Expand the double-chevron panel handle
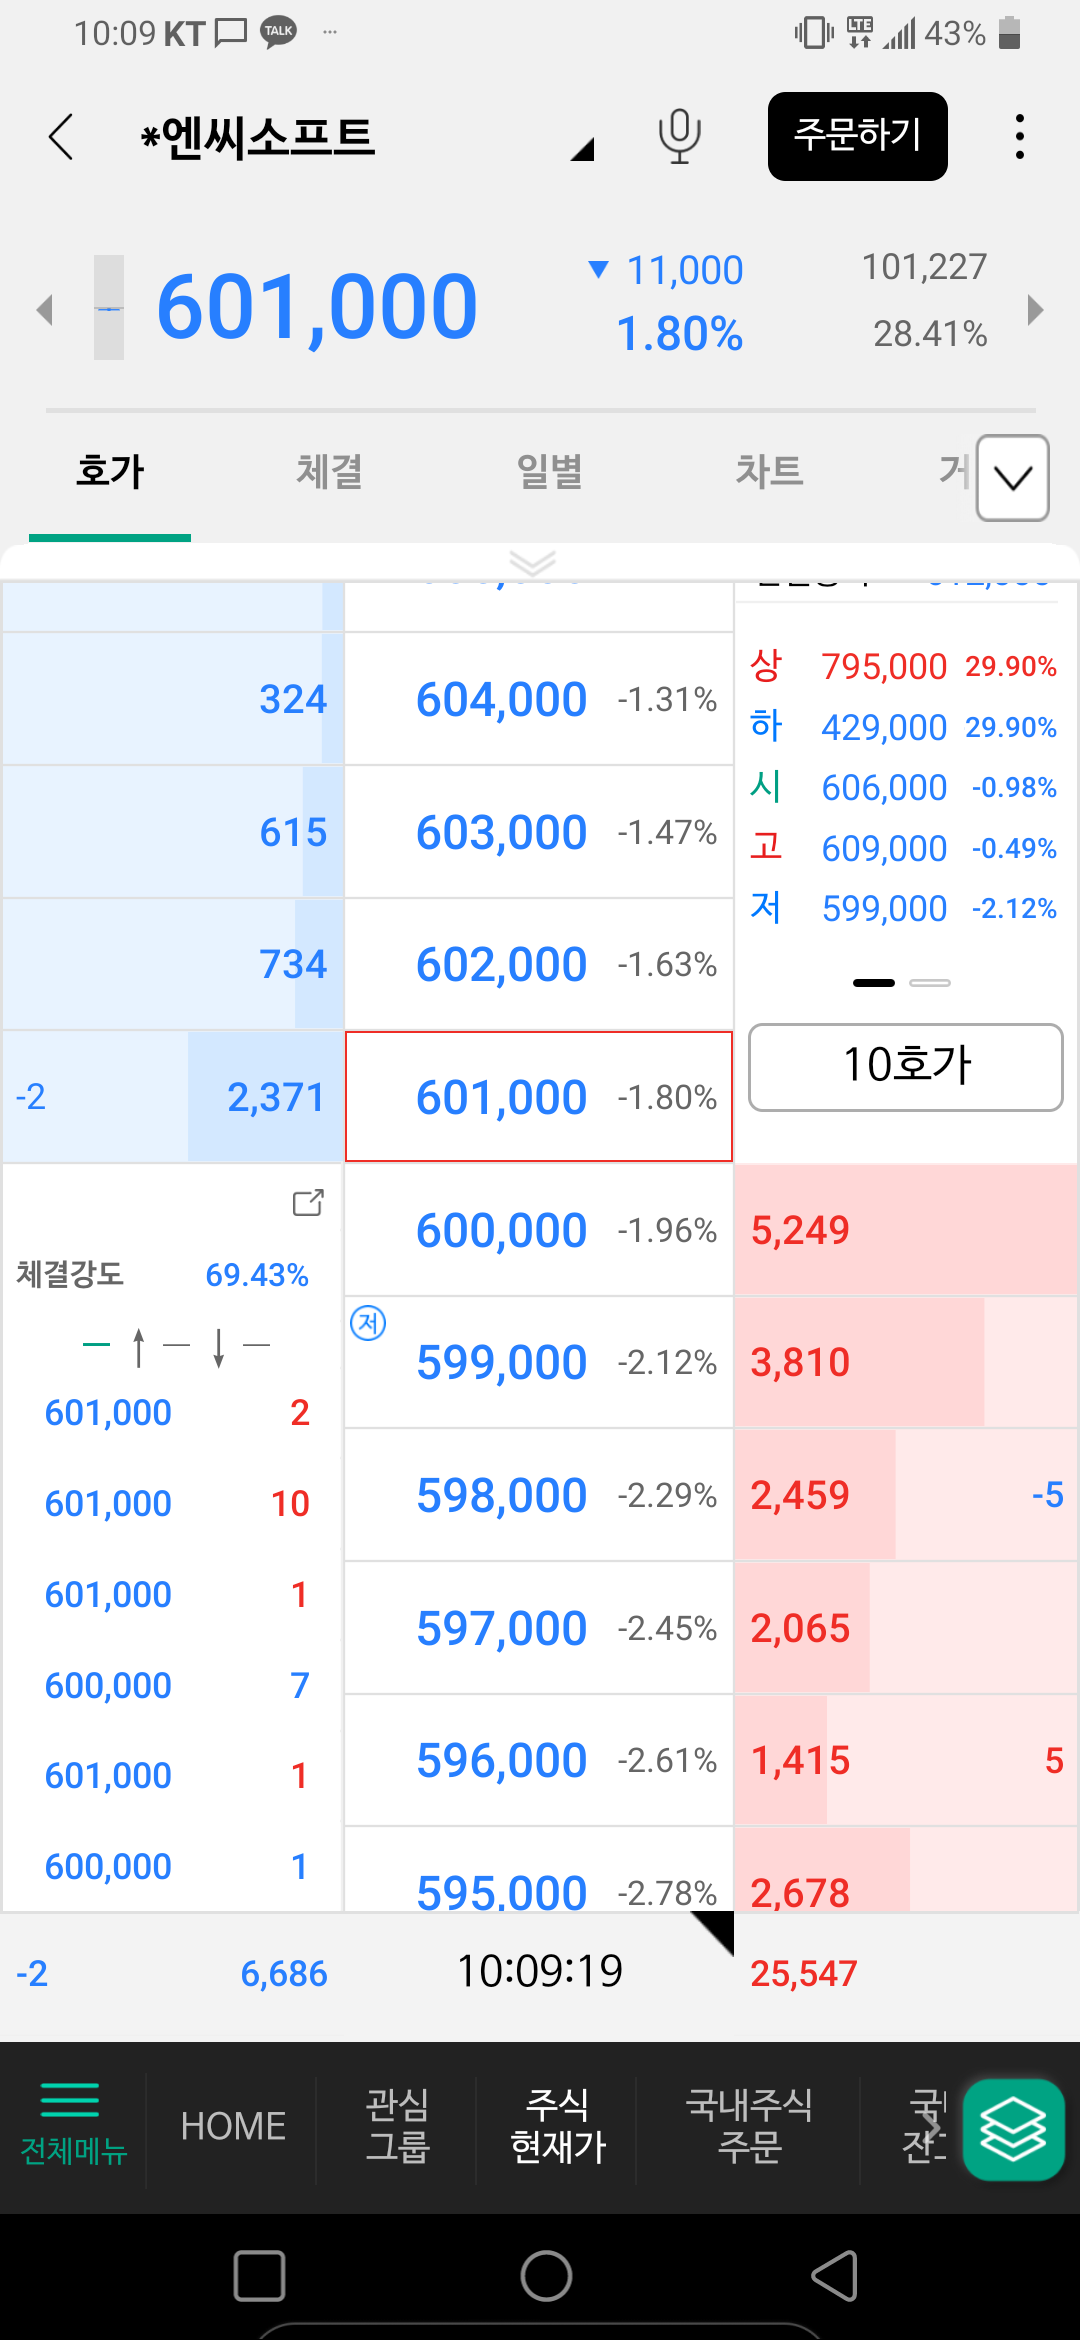The width and height of the screenshot is (1080, 2340). 532,563
